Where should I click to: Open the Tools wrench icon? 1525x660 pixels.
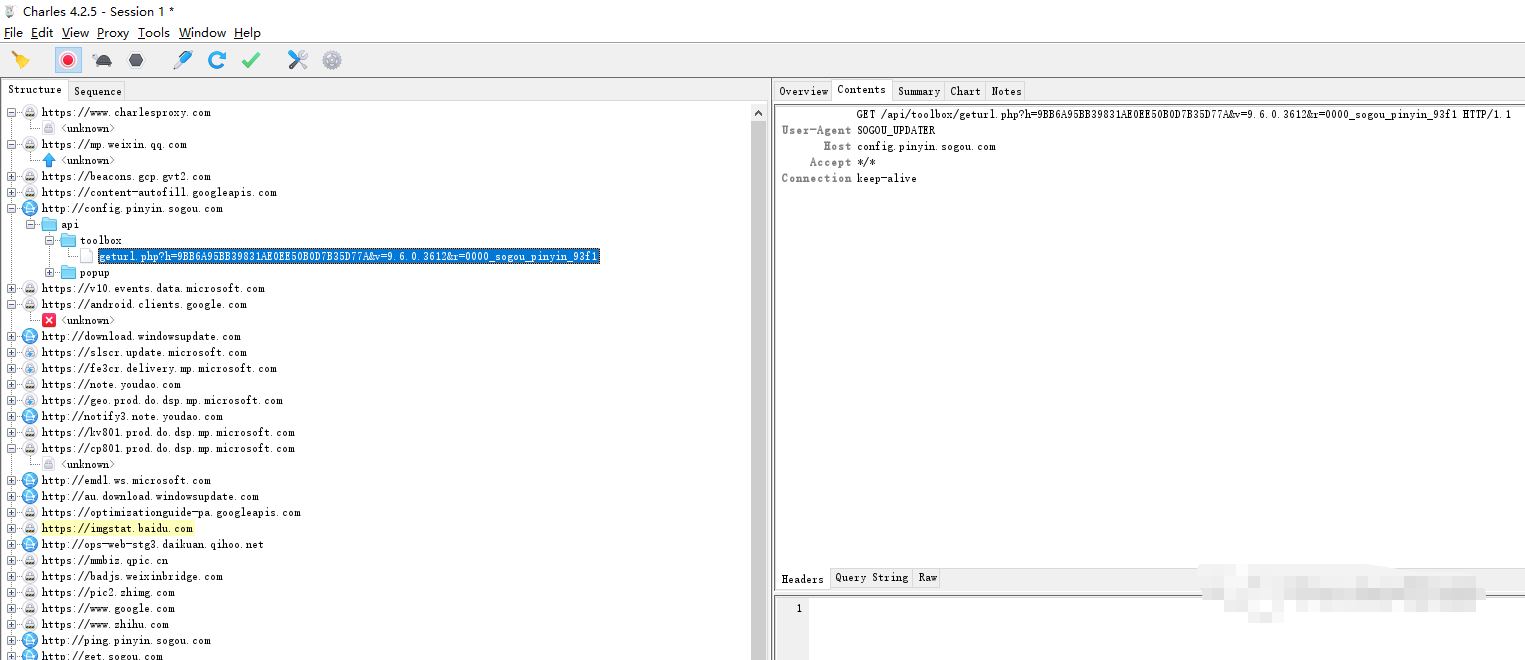coord(297,60)
